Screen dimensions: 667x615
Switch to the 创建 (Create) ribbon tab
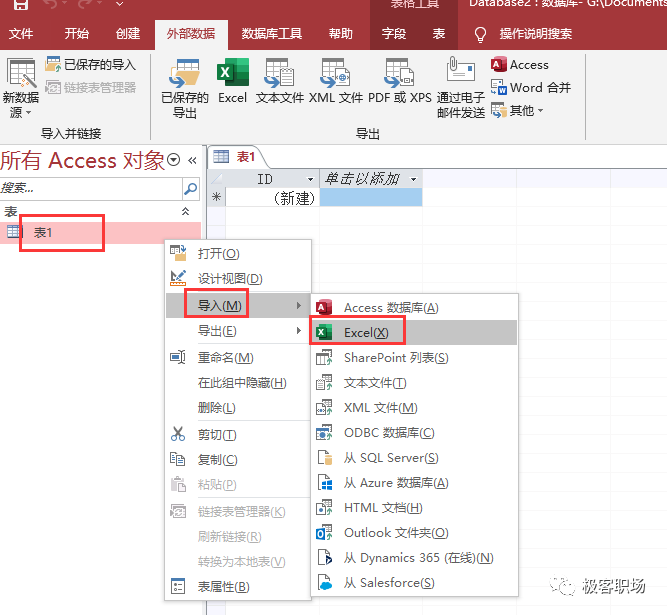pyautogui.click(x=128, y=34)
